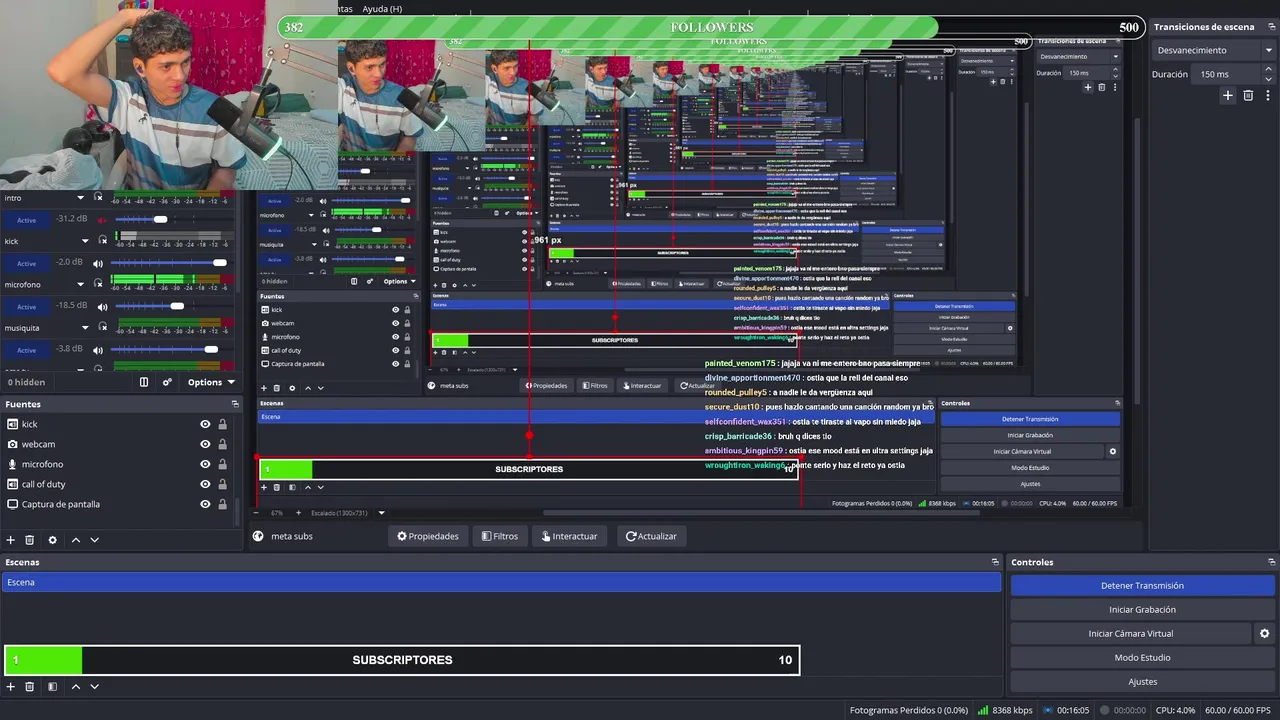The height and width of the screenshot is (720, 1280).
Task: Add a new source in Fuentes
Action: (x=11, y=540)
